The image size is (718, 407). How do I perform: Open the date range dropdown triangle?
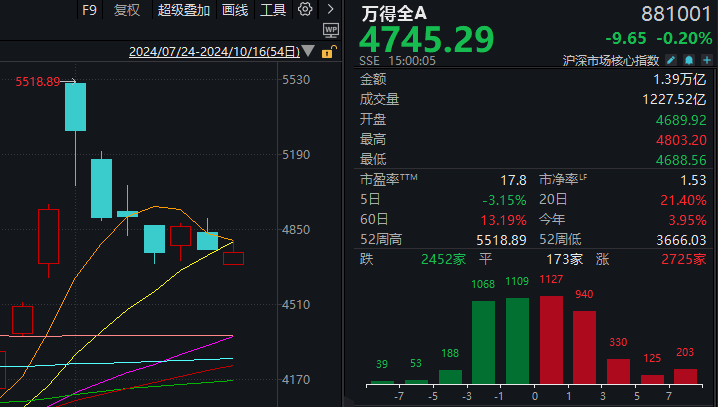tap(310, 52)
